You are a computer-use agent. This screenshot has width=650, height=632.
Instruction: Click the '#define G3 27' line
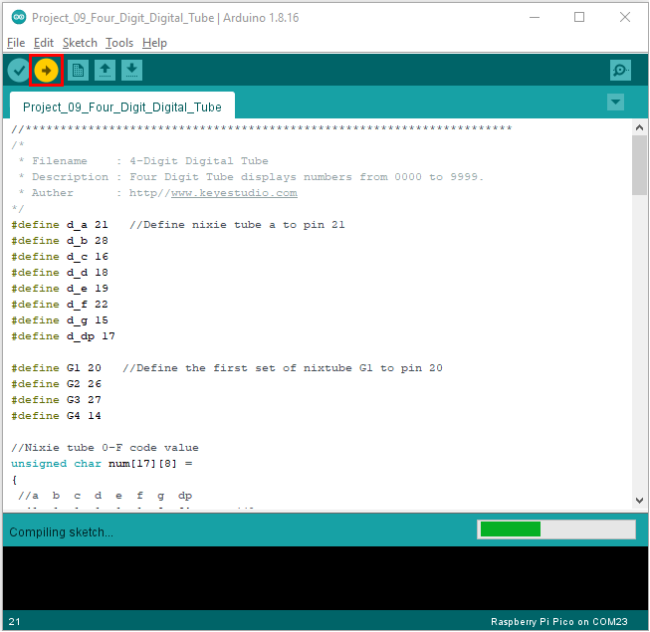point(56,400)
